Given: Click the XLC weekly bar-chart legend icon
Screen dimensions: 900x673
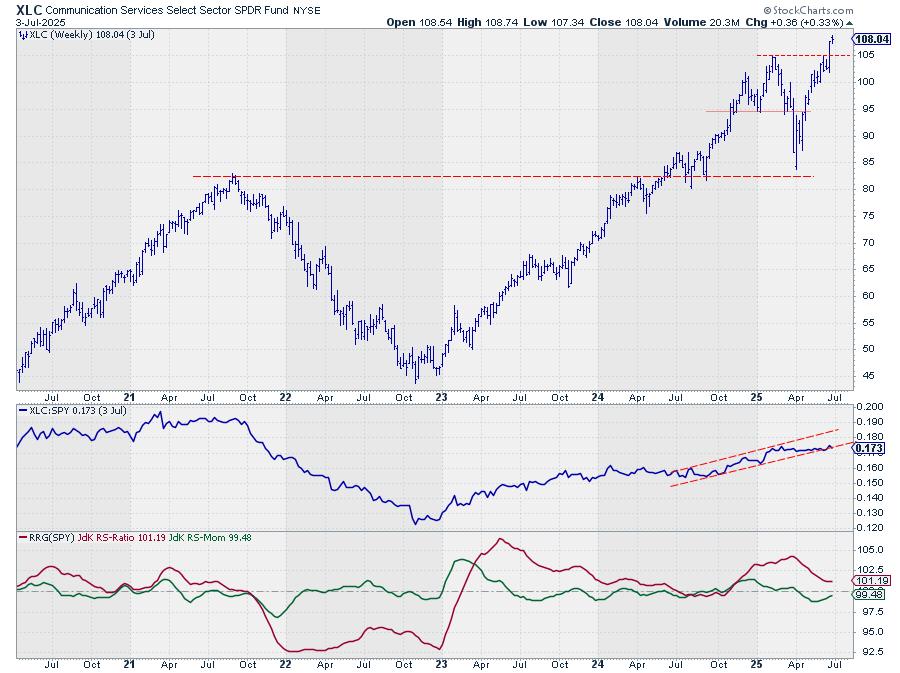Looking at the screenshot, I should (x=23, y=35).
